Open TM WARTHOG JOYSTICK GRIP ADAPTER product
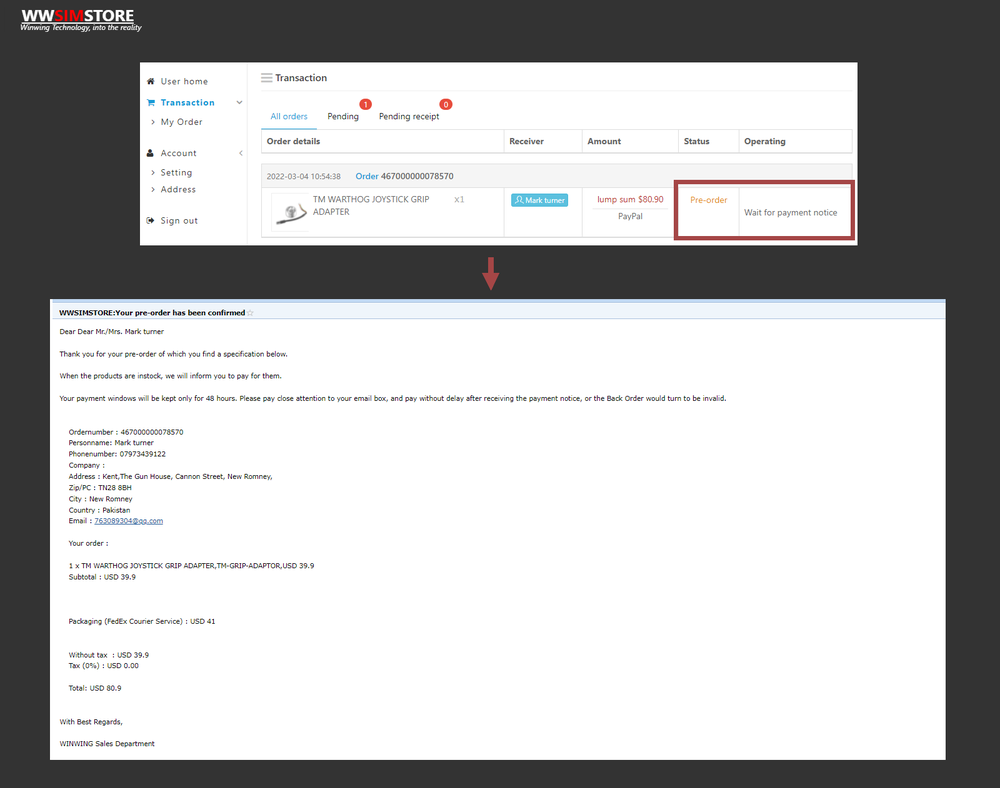 pyautogui.click(x=371, y=205)
